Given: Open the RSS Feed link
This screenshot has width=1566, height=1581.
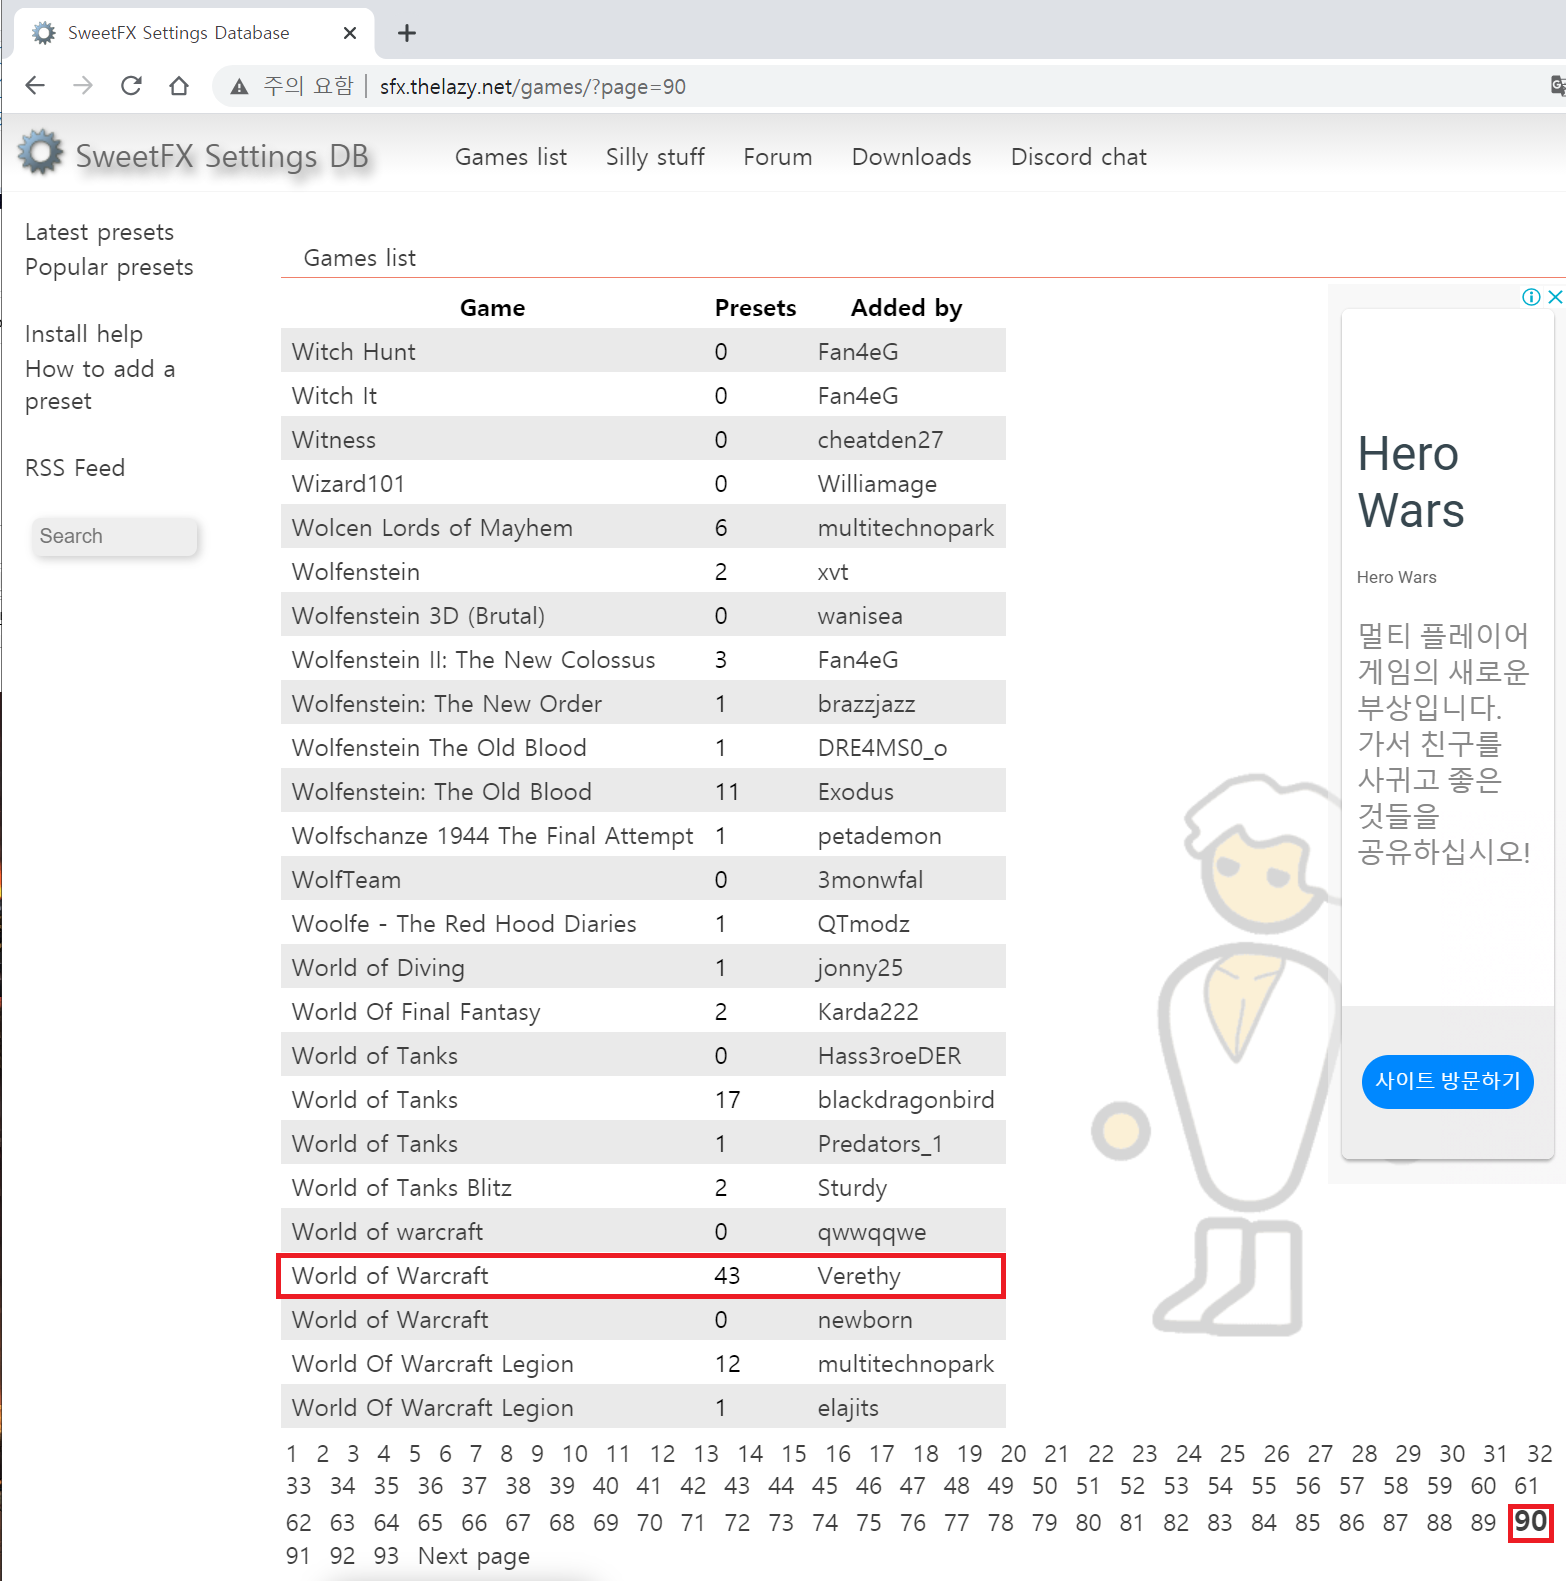Looking at the screenshot, I should pyautogui.click(x=75, y=468).
